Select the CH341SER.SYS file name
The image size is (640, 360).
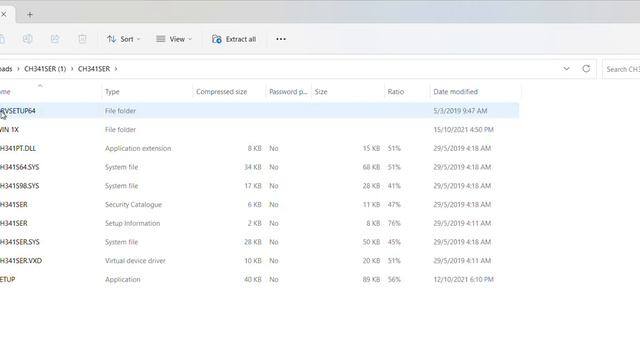click(x=20, y=242)
